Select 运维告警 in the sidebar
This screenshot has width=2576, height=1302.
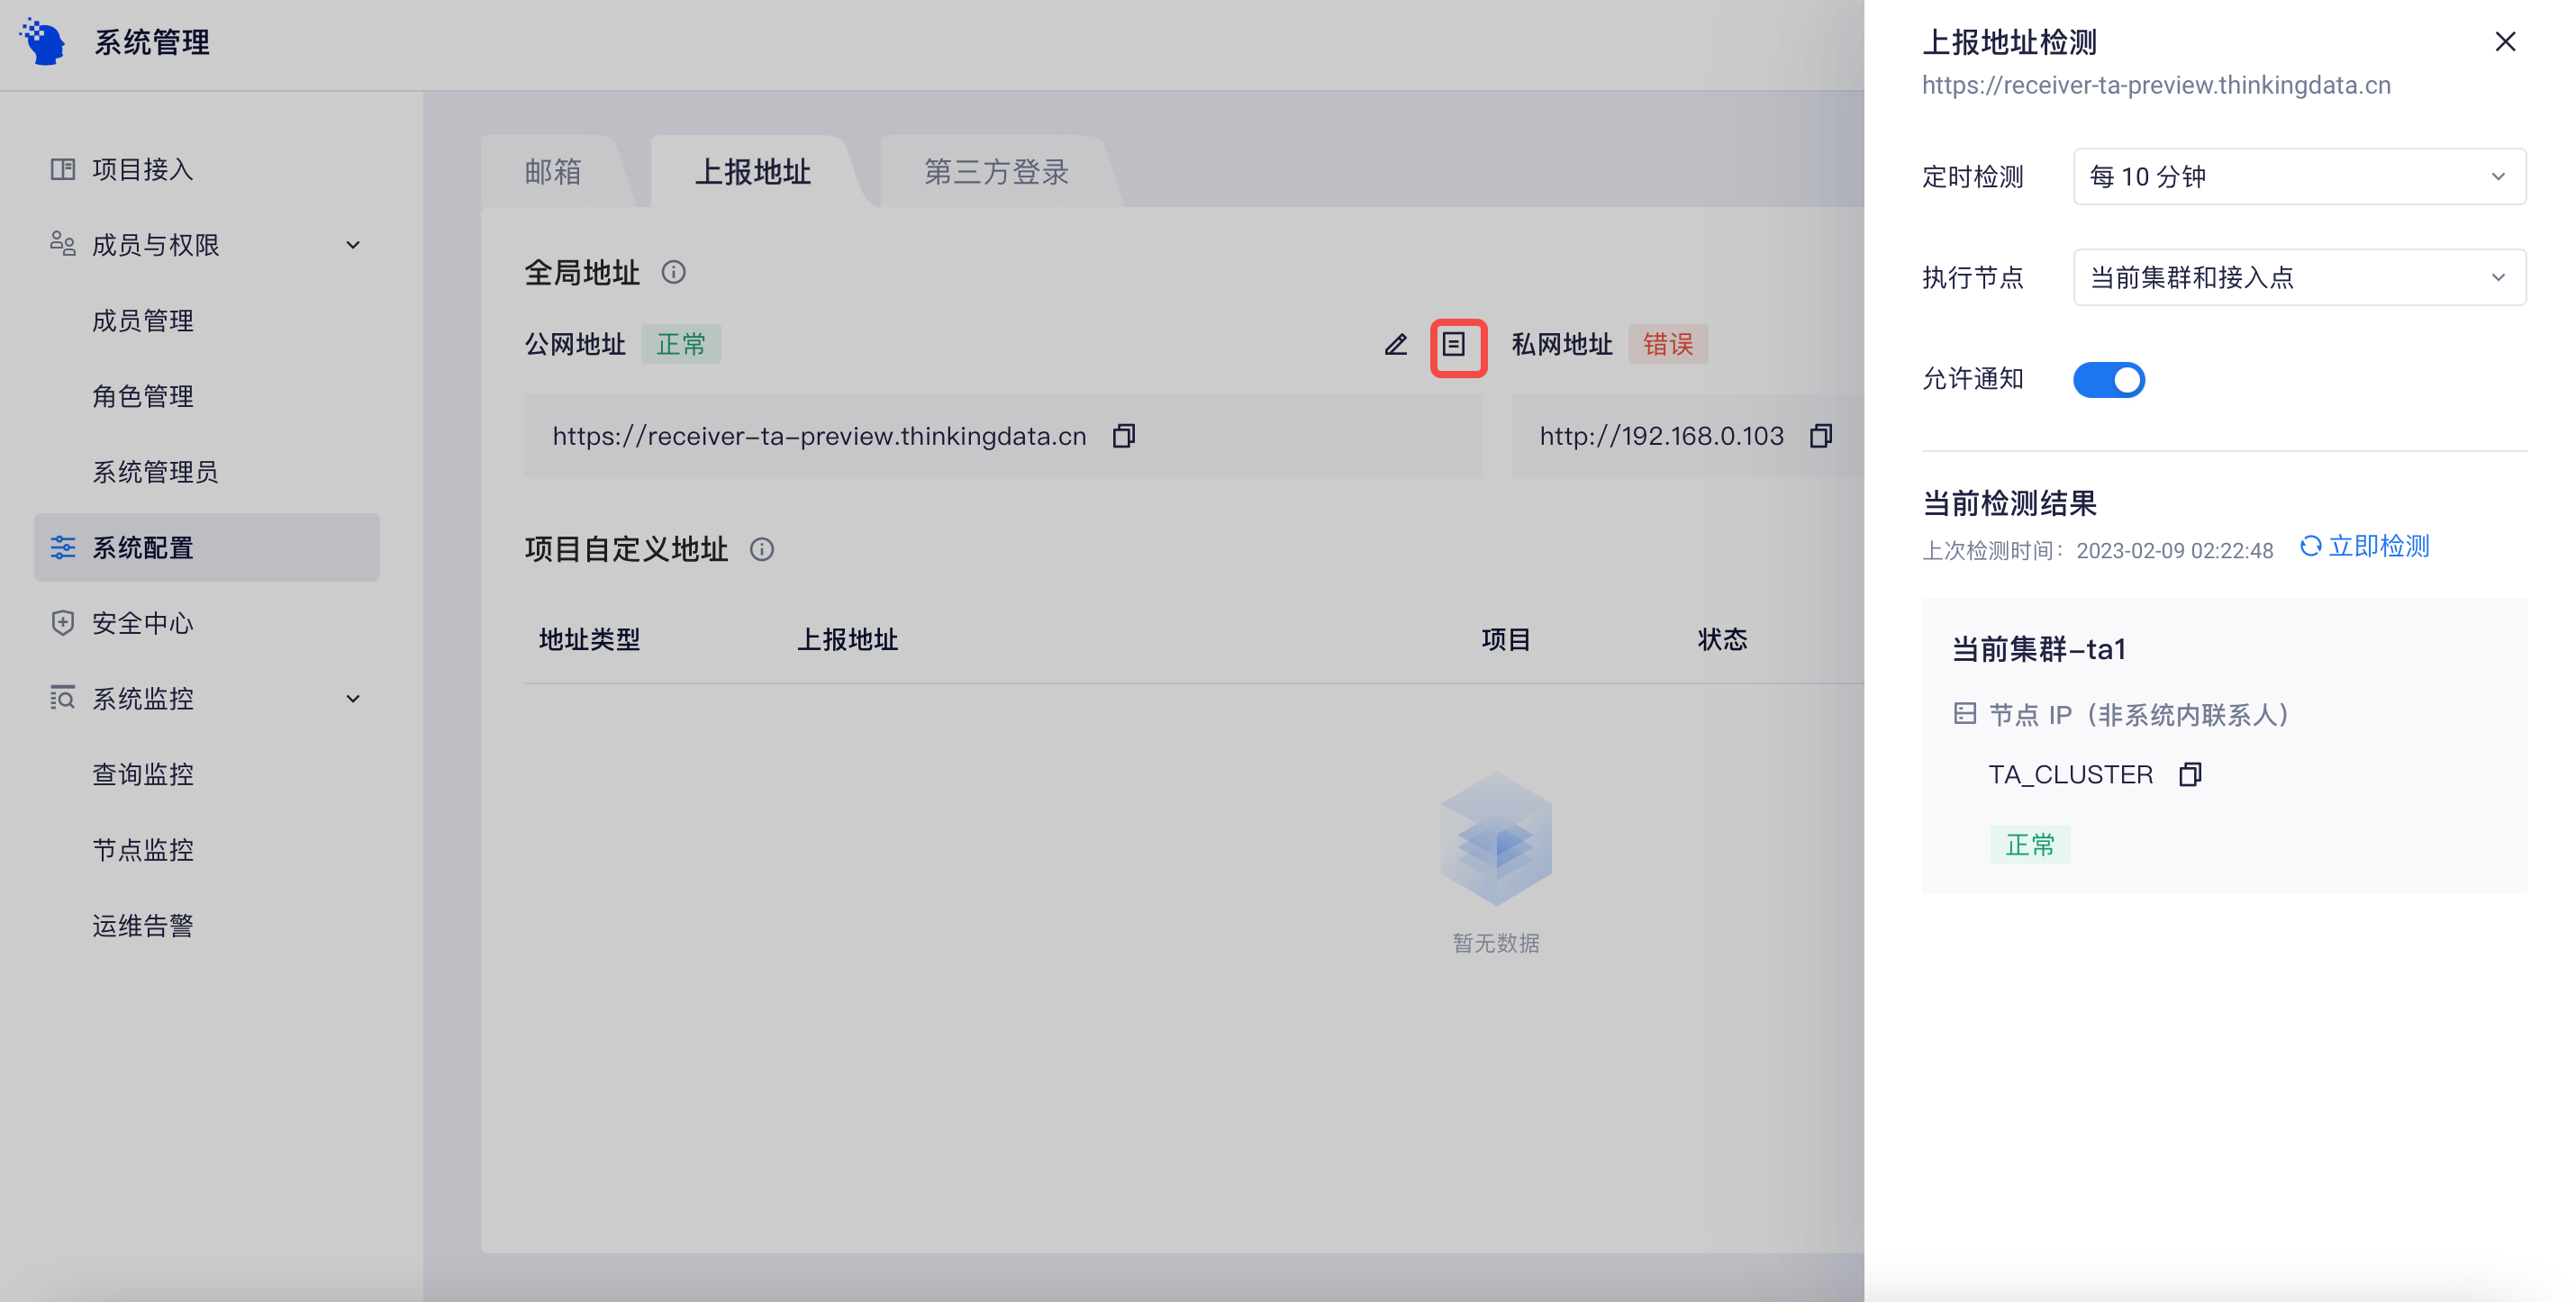coord(142,924)
